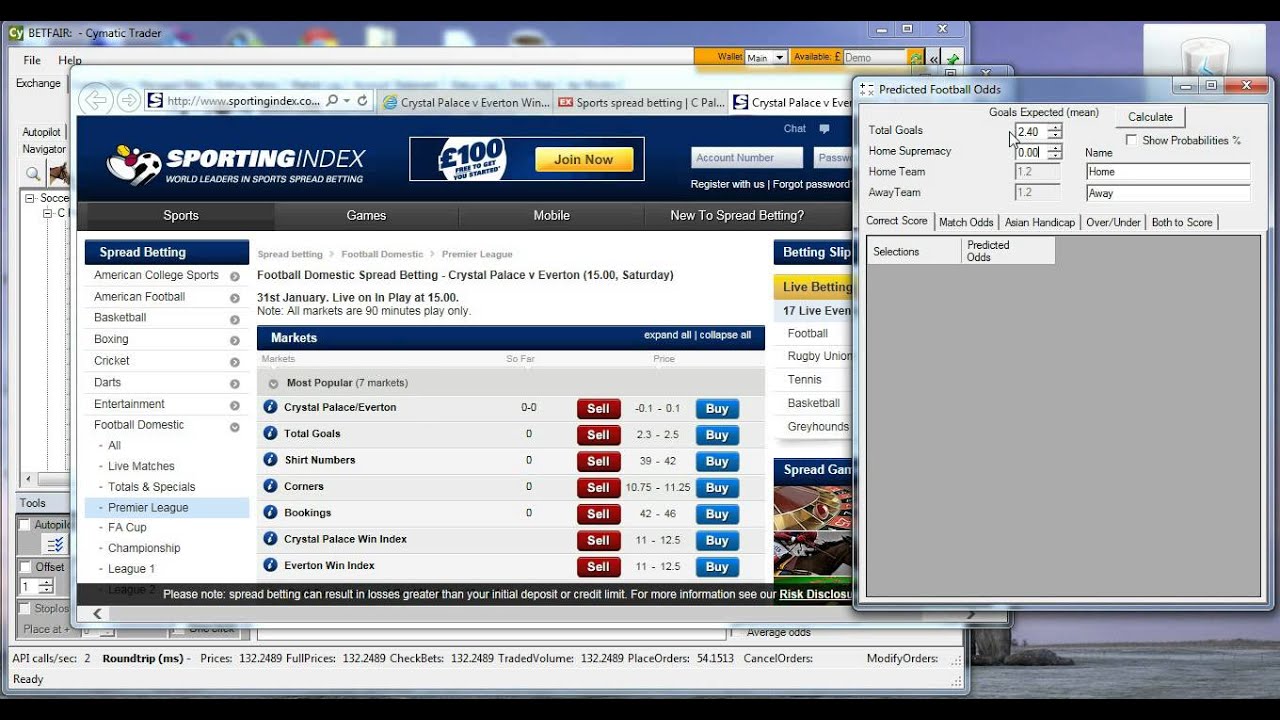Viewport: 1280px width, 720px height.
Task: Click the Championship link in sidebar
Action: (144, 548)
